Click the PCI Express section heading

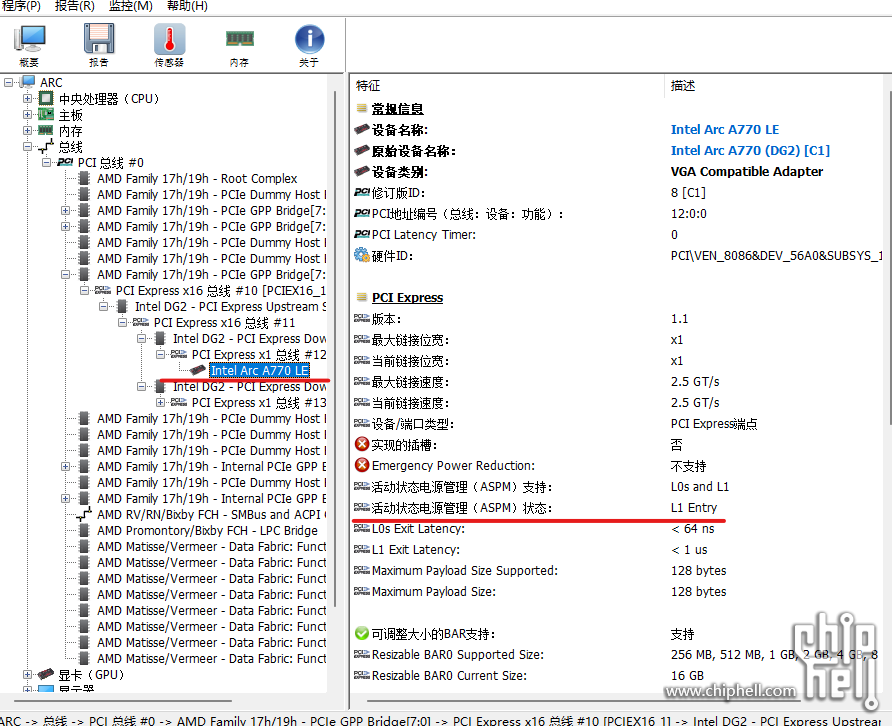pos(407,298)
